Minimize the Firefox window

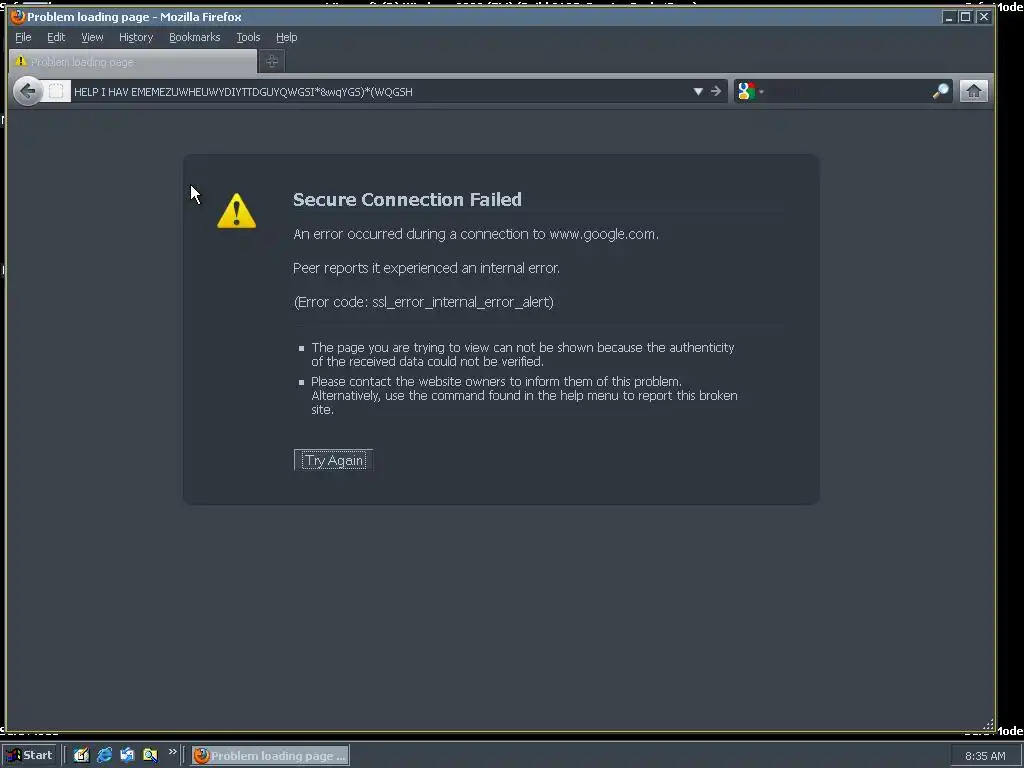[949, 17]
